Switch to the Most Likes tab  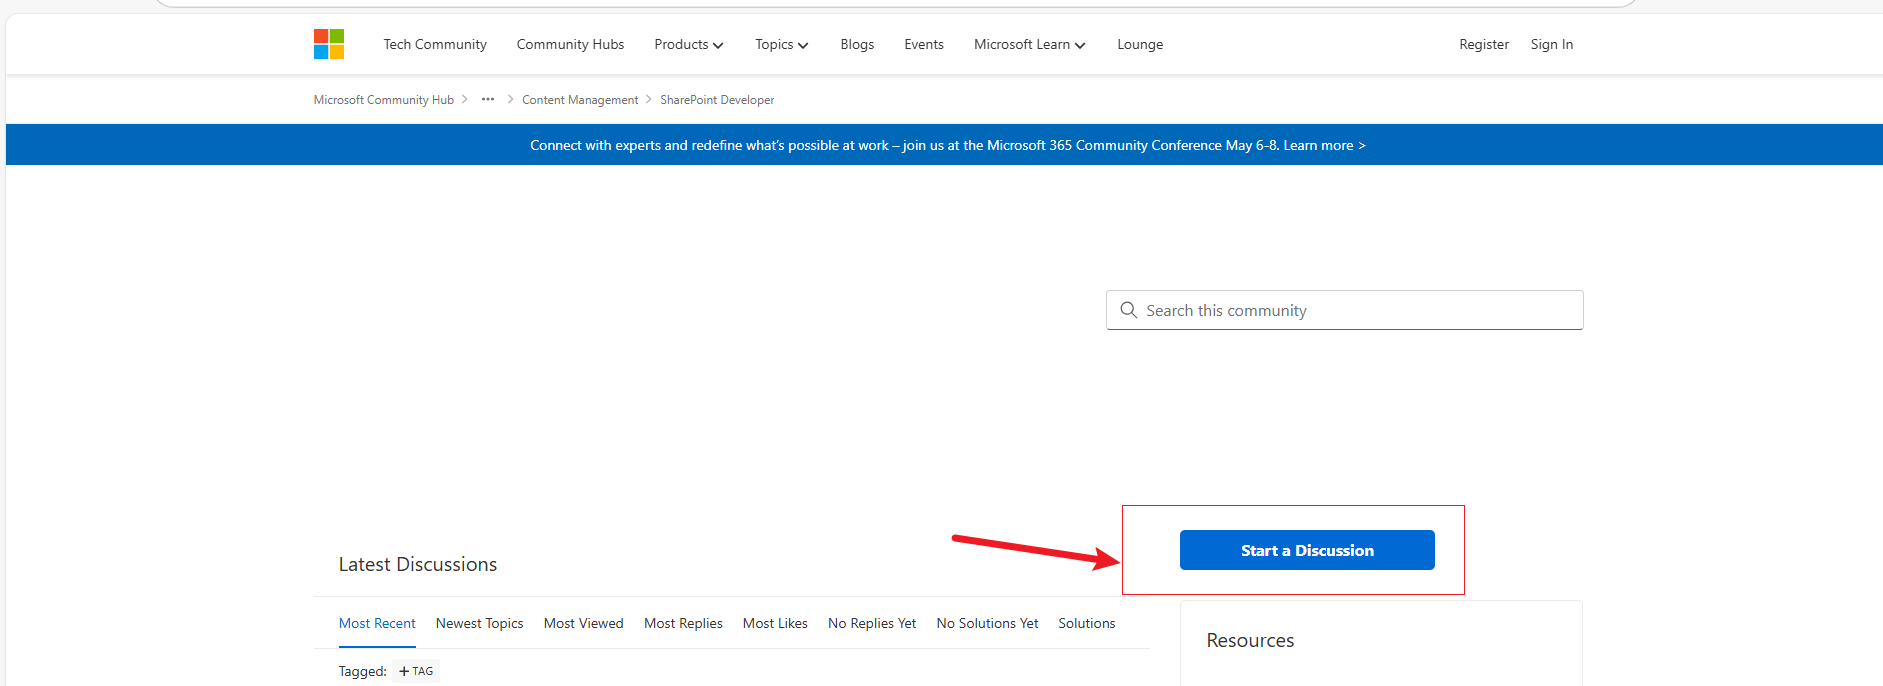775,623
